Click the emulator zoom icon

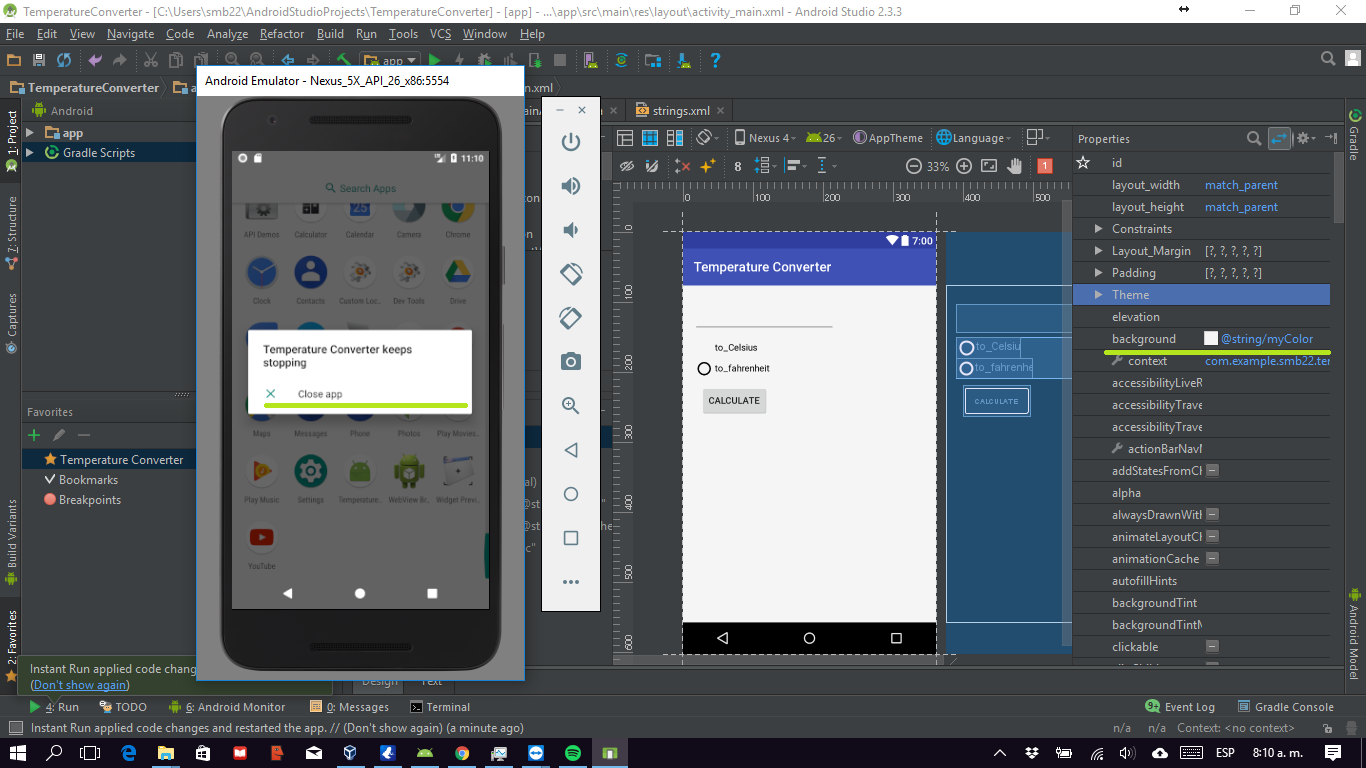tap(571, 406)
